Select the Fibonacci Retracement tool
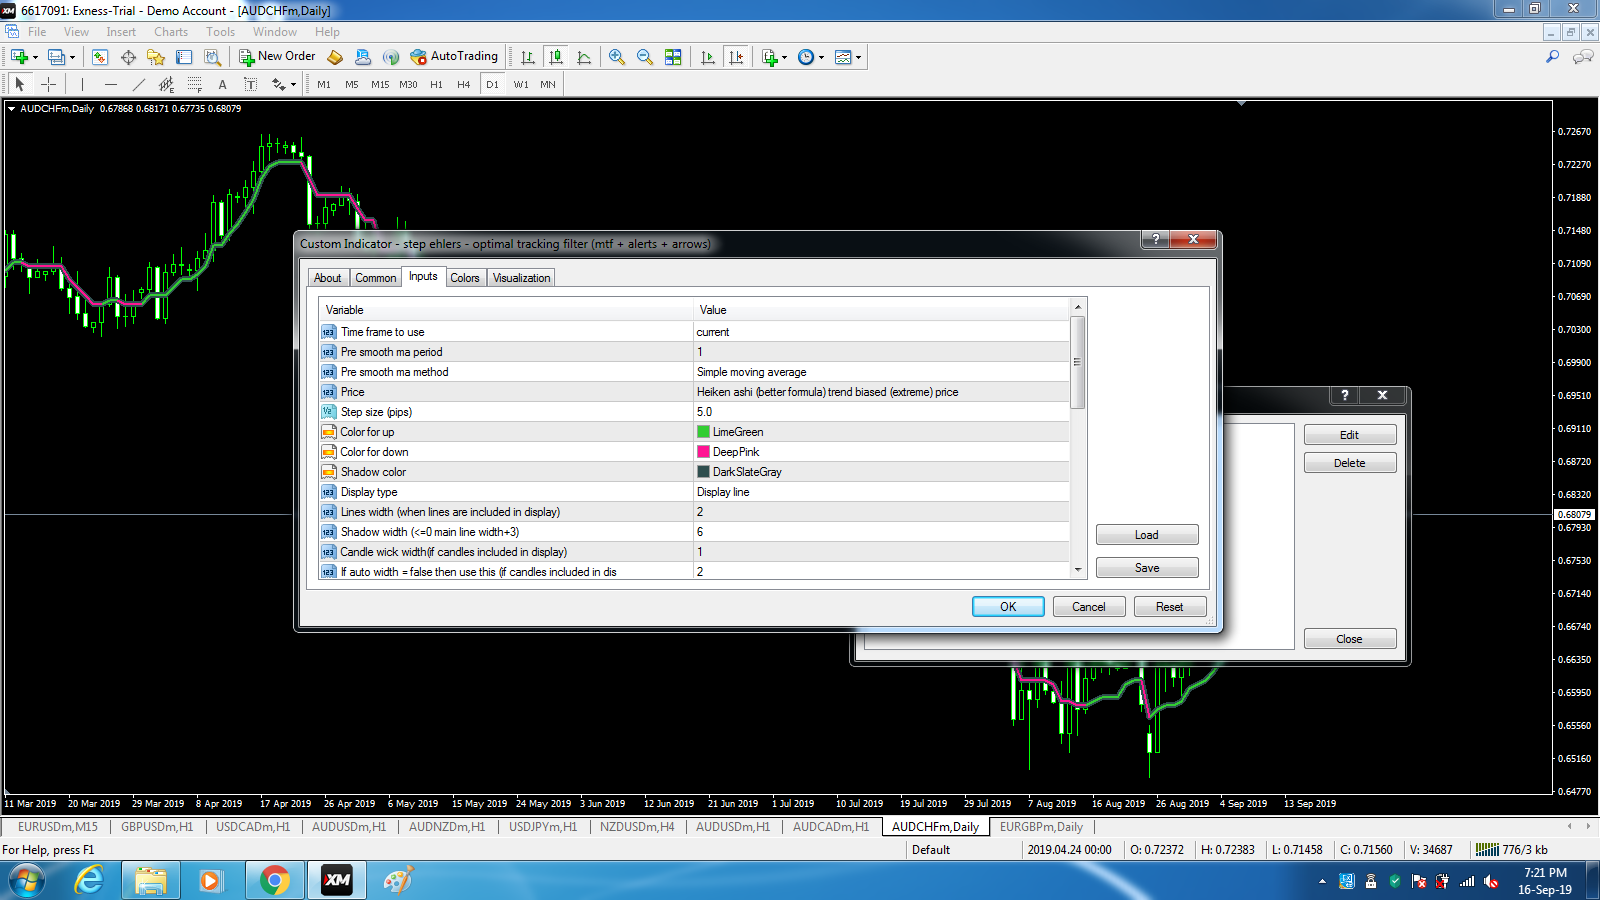The height and width of the screenshot is (900, 1600). point(194,84)
